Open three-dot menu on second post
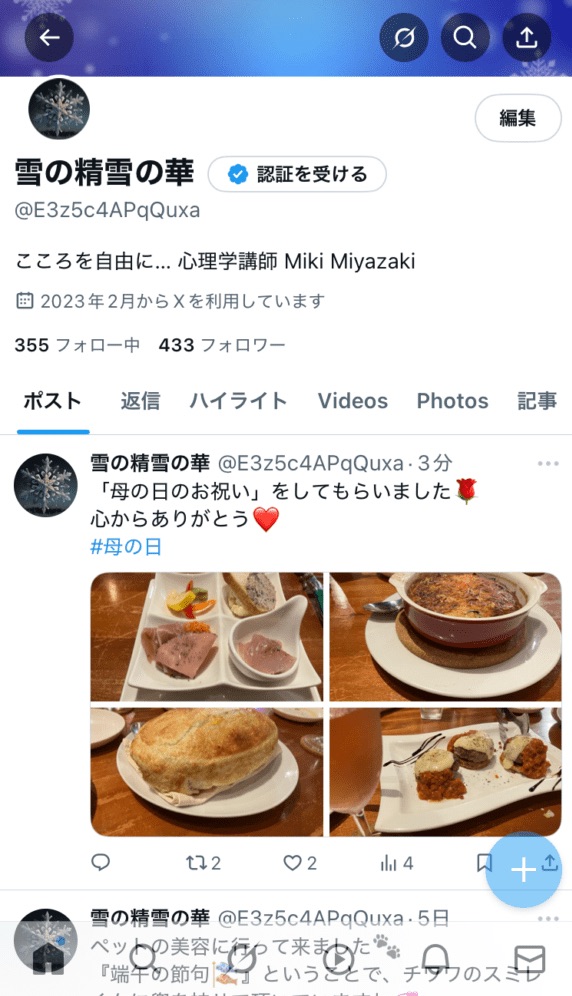Image resolution: width=572 pixels, height=996 pixels. (548, 919)
